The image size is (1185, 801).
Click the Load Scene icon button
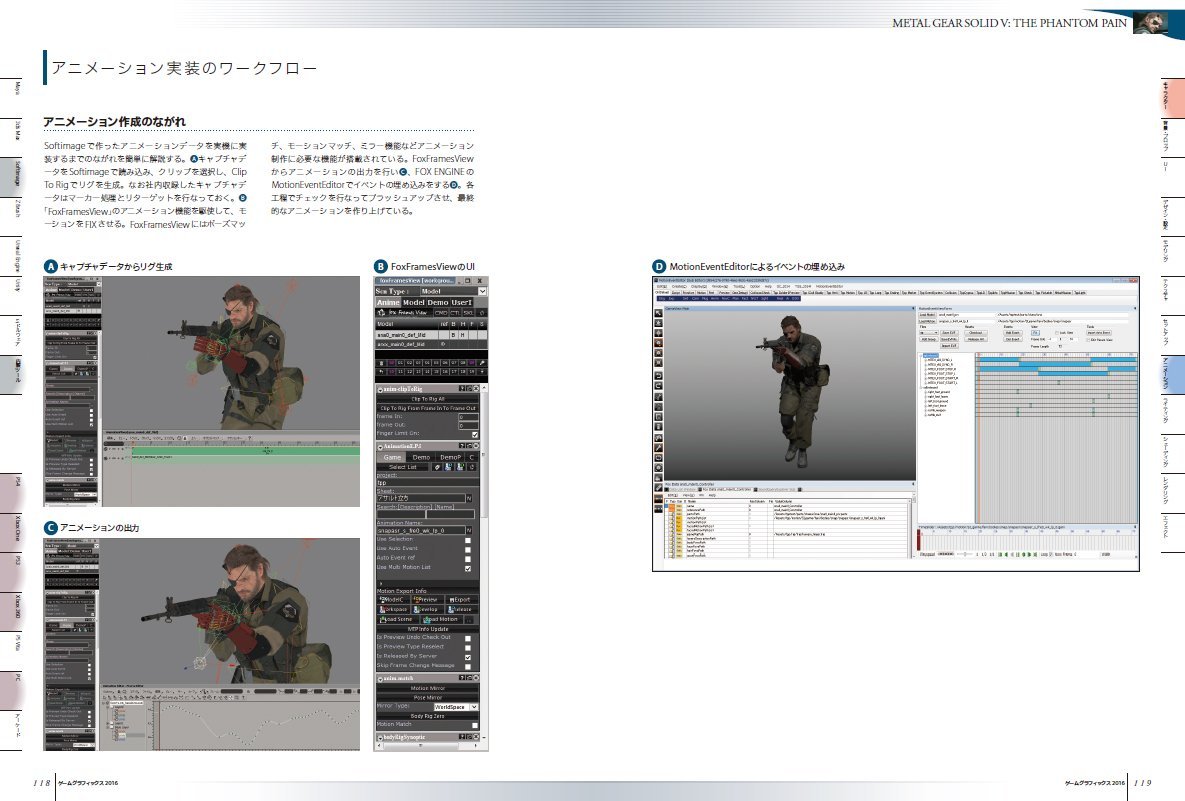click(x=394, y=619)
